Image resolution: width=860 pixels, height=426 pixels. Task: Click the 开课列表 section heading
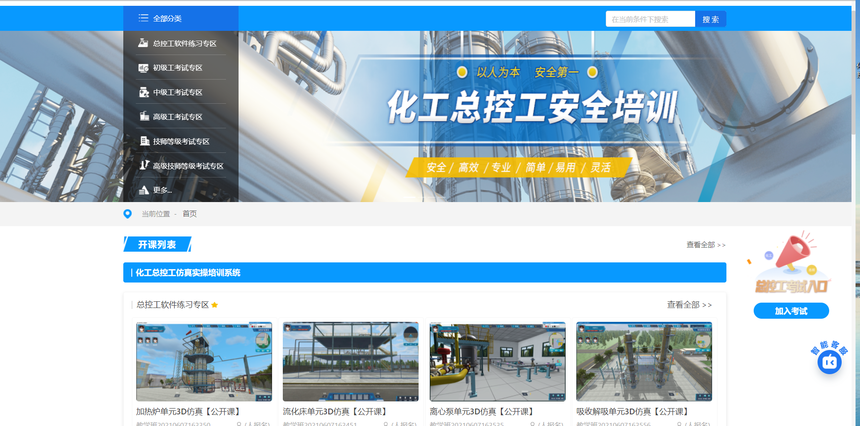(157, 245)
